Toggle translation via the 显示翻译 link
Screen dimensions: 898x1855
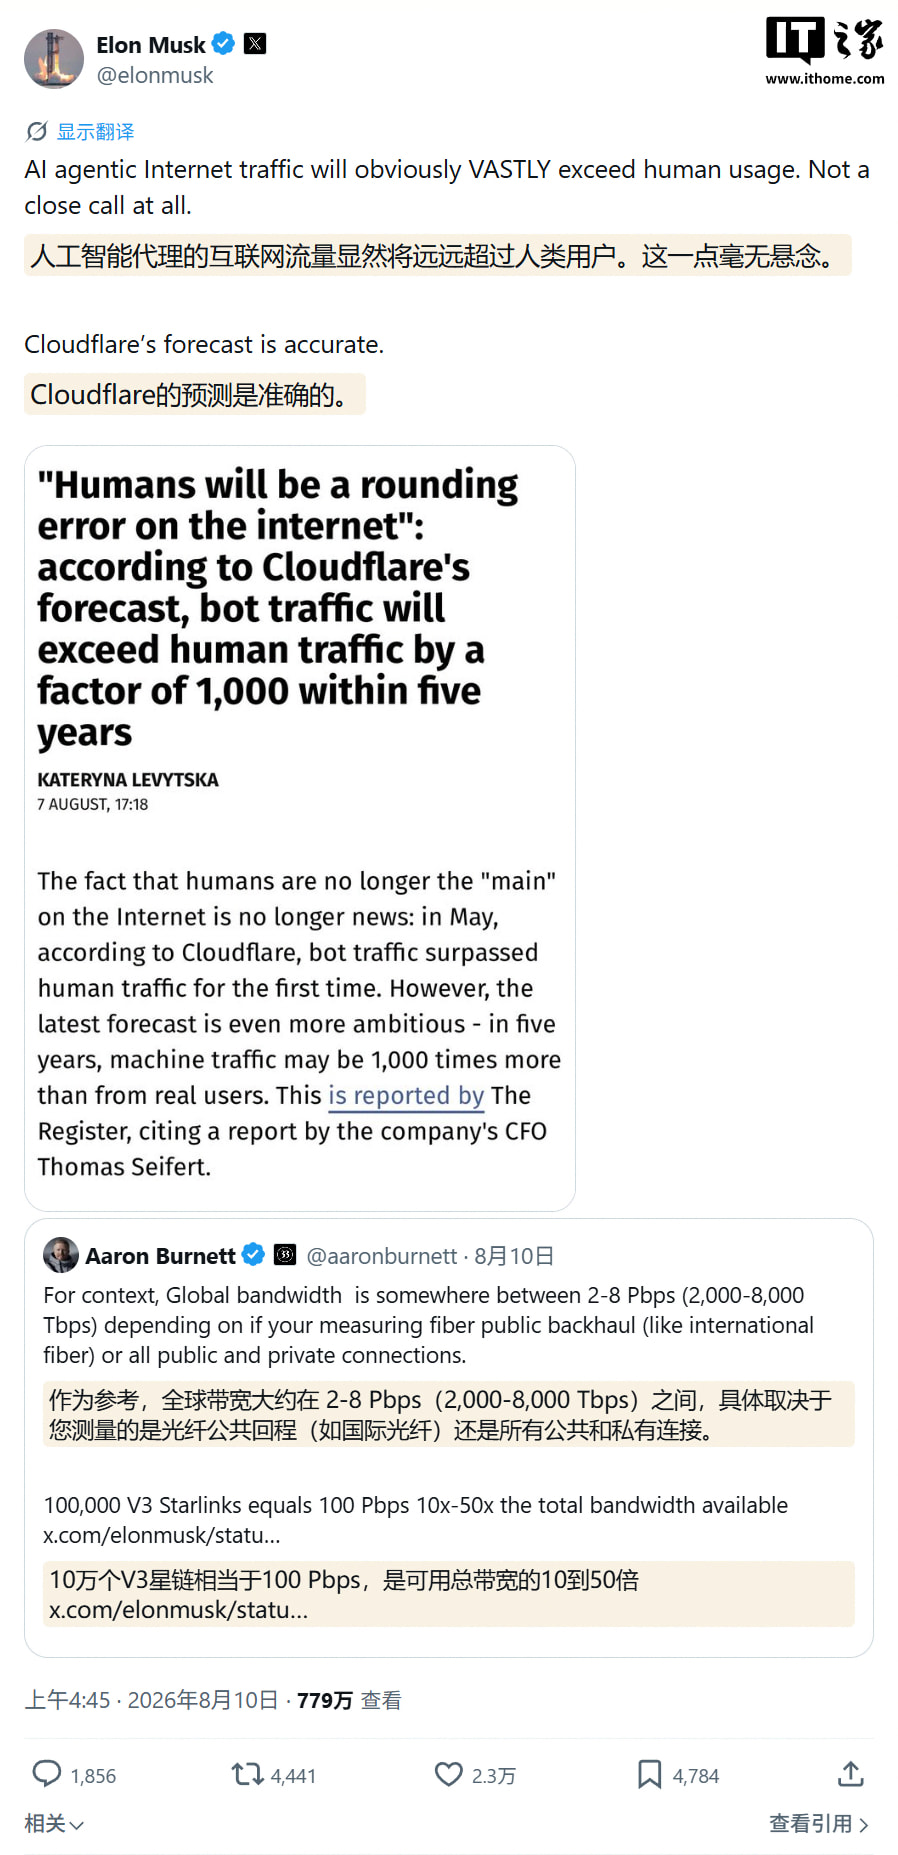(x=95, y=131)
